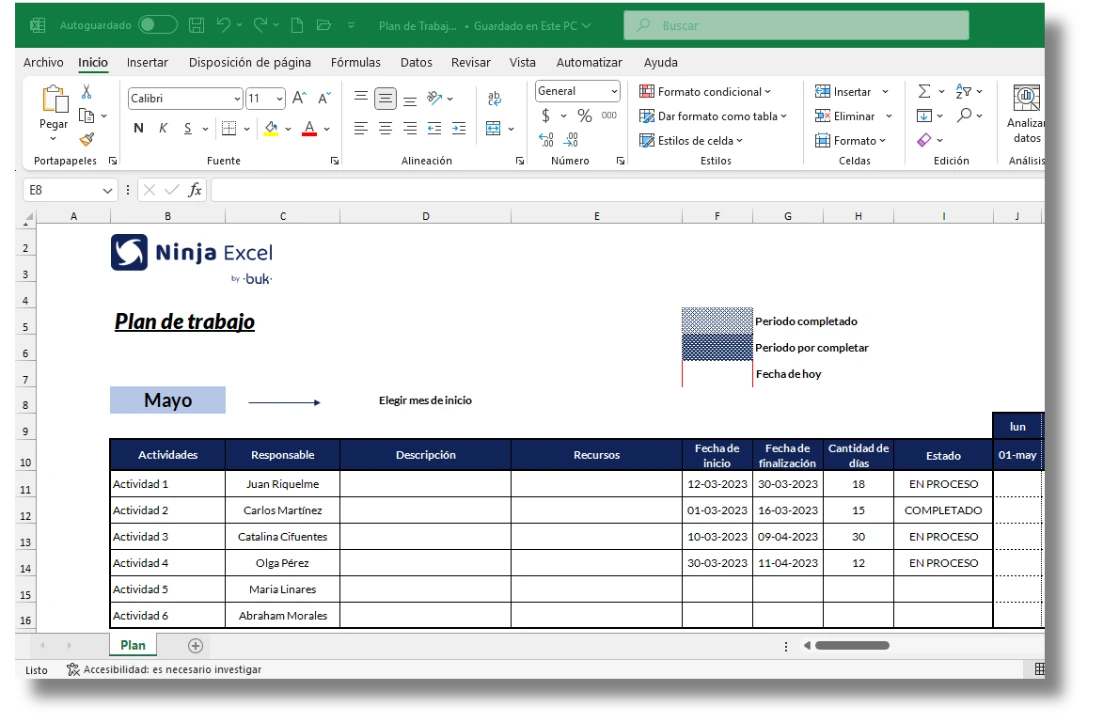The image size is (1095, 719).
Task: Click the Insertar cells button
Action: pyautogui.click(x=843, y=91)
